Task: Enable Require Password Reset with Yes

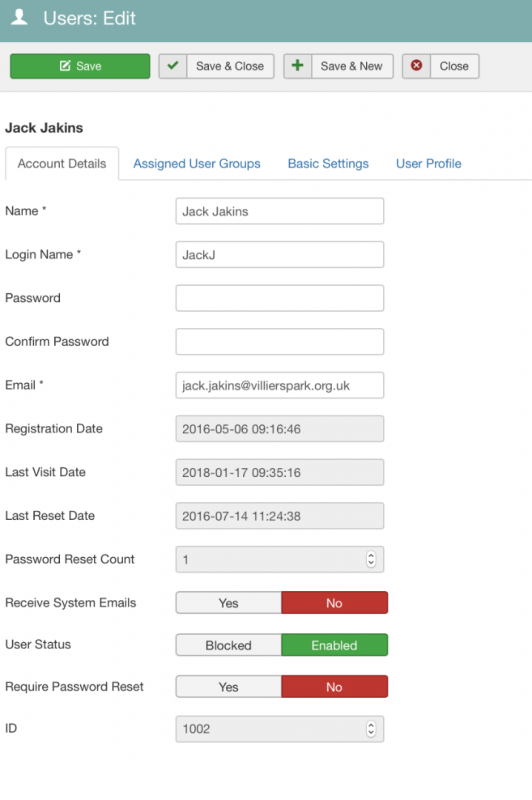Action: pyautogui.click(x=229, y=687)
